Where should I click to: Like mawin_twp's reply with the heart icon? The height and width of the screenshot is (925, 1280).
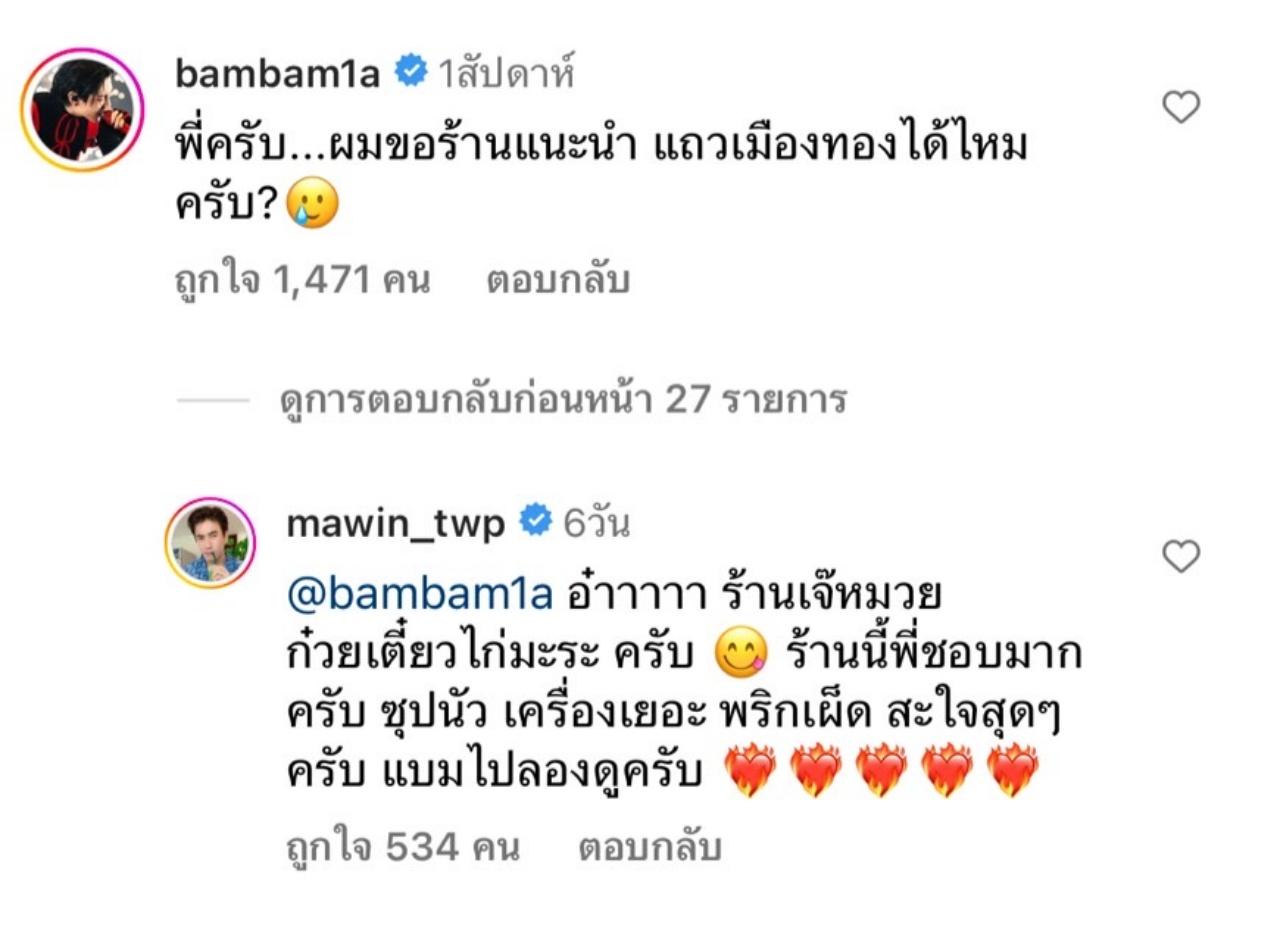pyautogui.click(x=1181, y=556)
